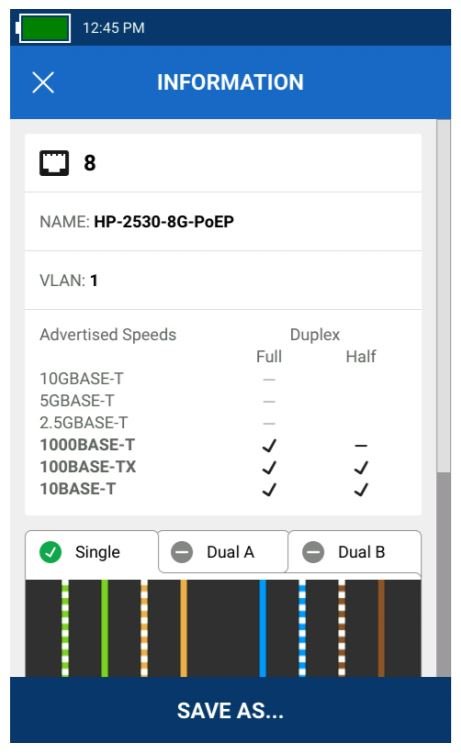This screenshot has height=753, width=461.
Task: Click the gray minus icon on Dual A
Action: (x=182, y=552)
